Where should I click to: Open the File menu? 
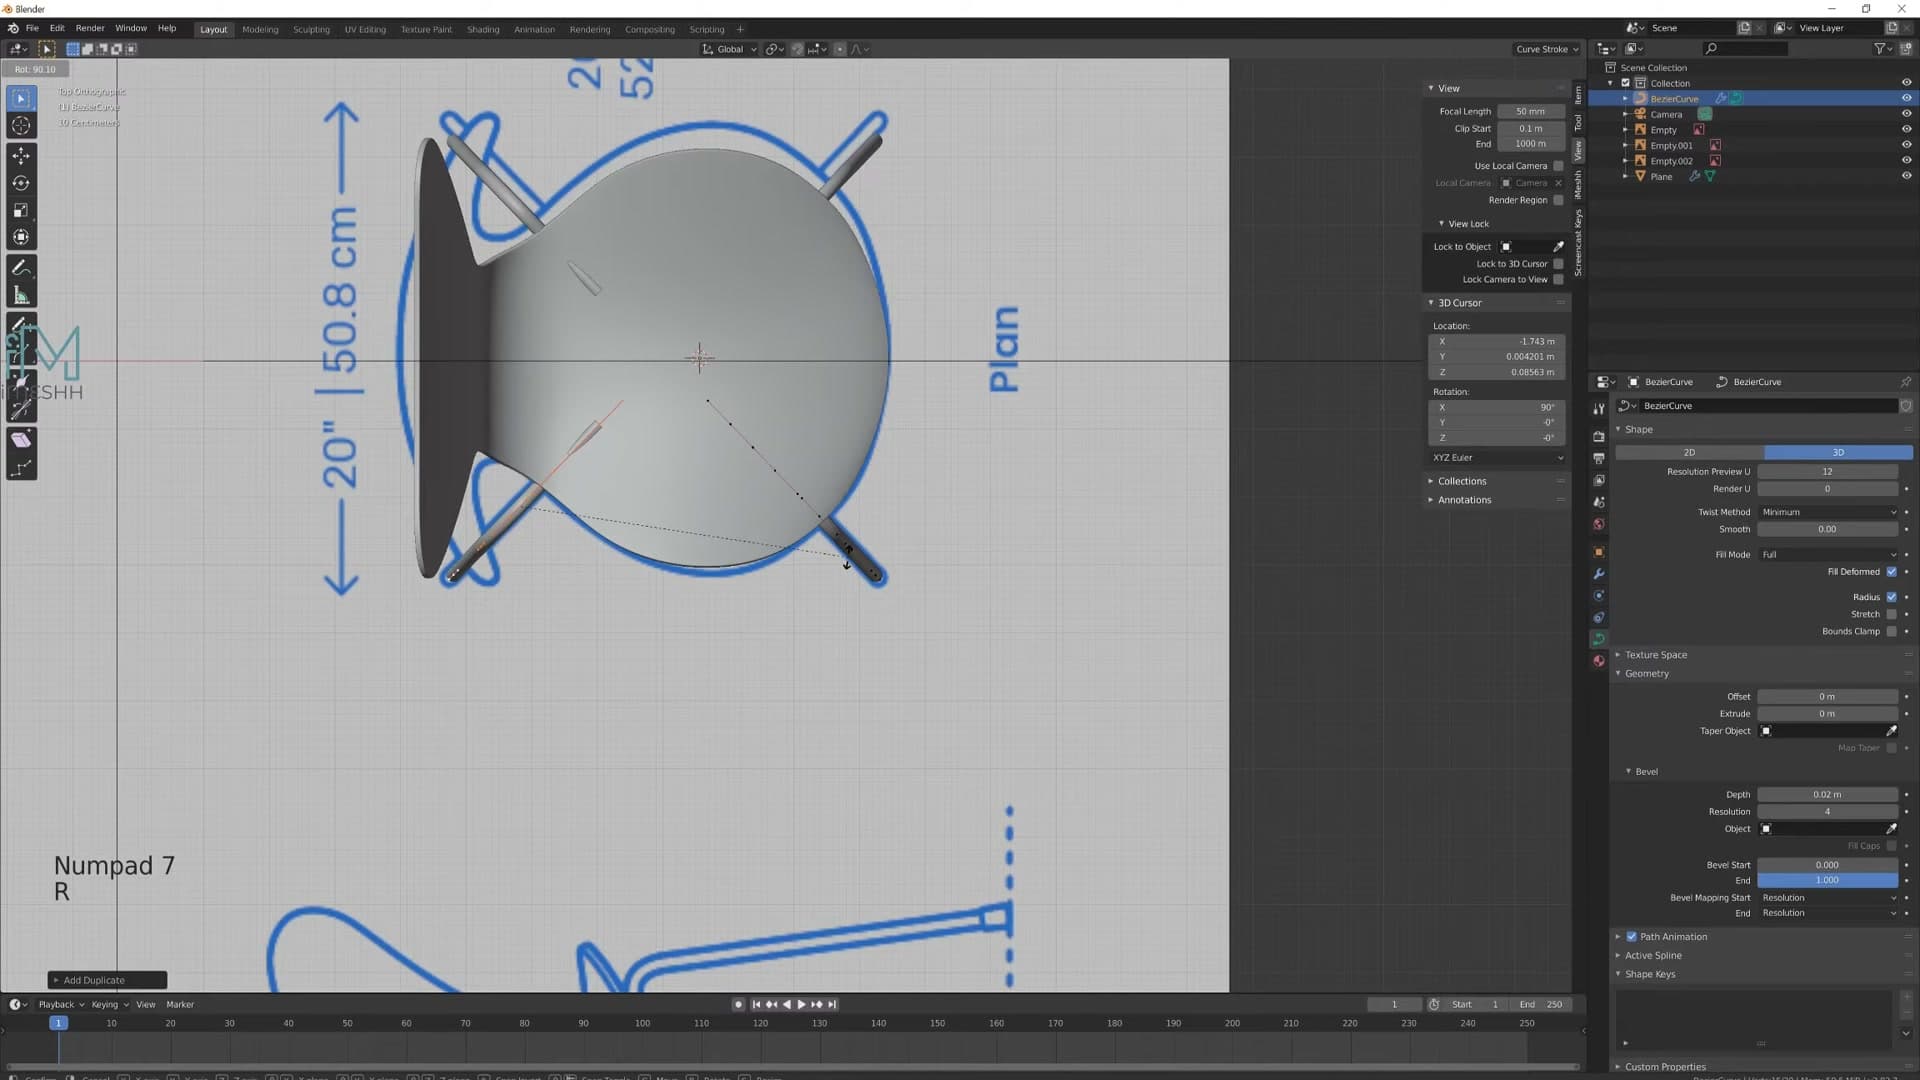[32, 29]
